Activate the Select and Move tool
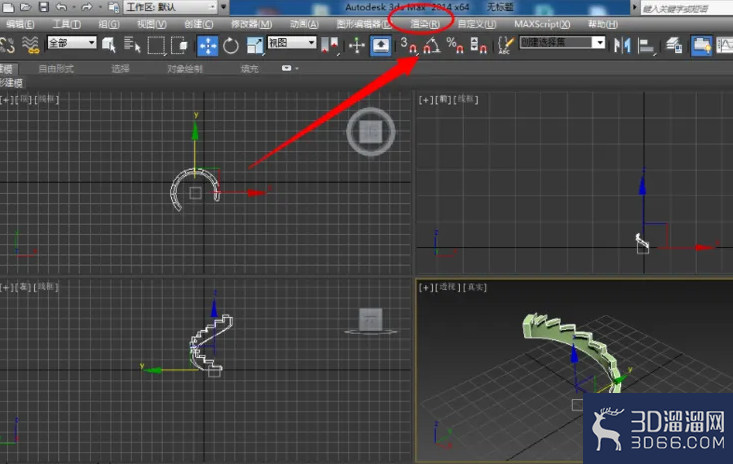The image size is (733, 464). [x=208, y=45]
